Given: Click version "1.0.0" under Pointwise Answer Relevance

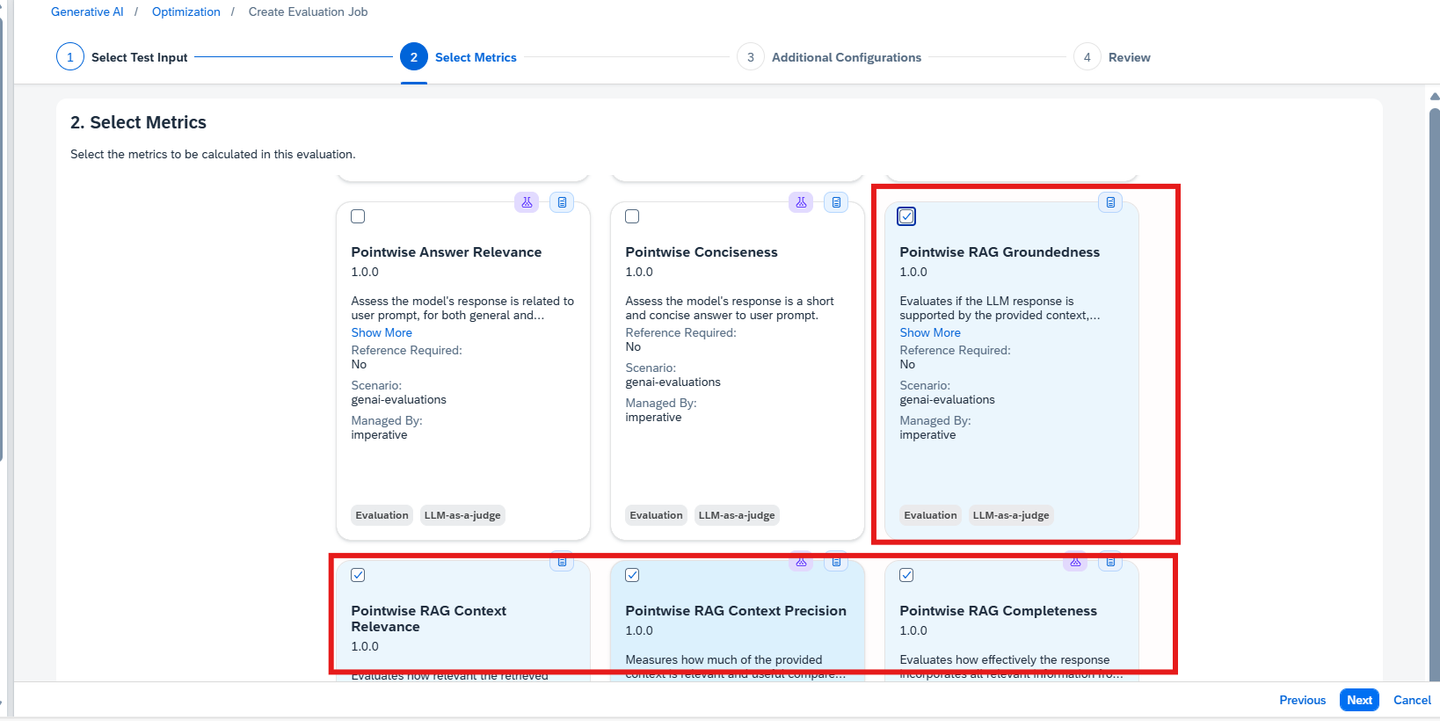Looking at the screenshot, I should 365,272.
